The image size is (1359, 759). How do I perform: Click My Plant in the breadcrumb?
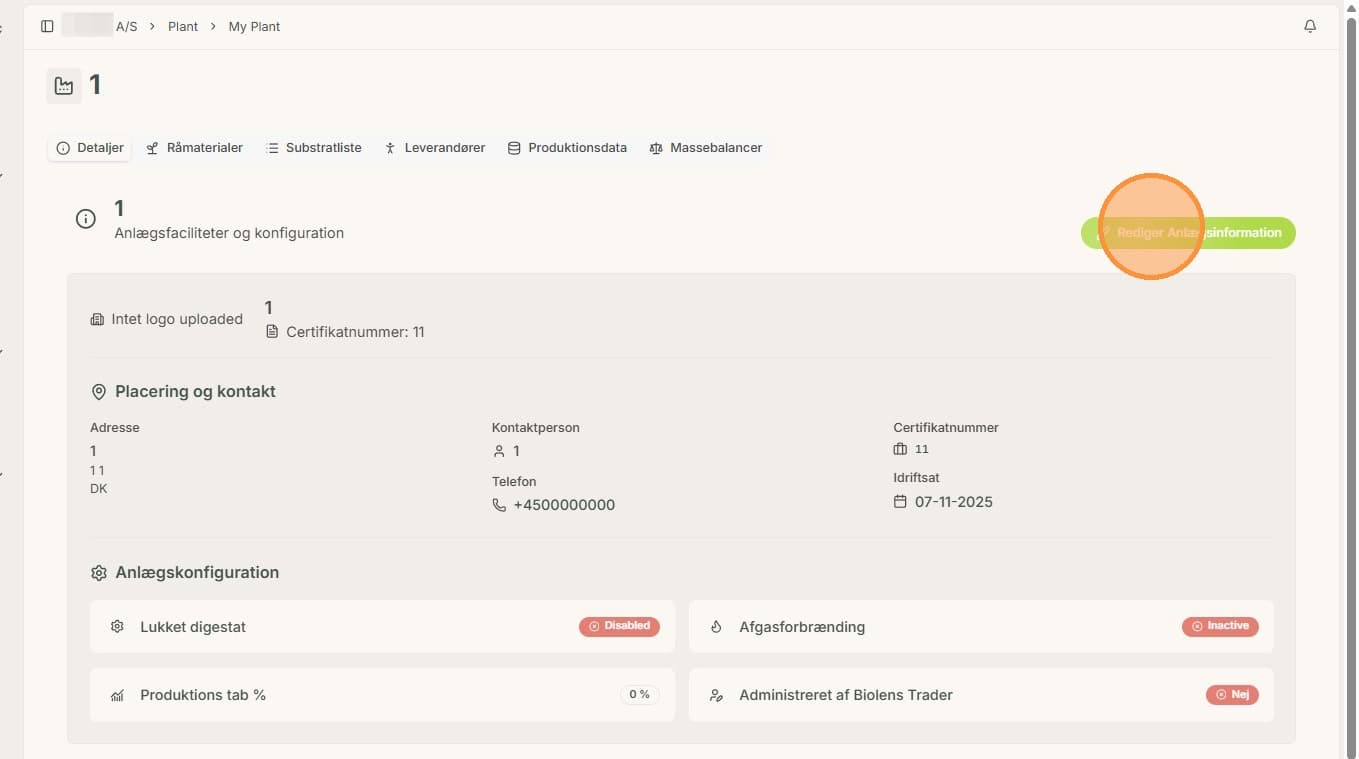254,27
